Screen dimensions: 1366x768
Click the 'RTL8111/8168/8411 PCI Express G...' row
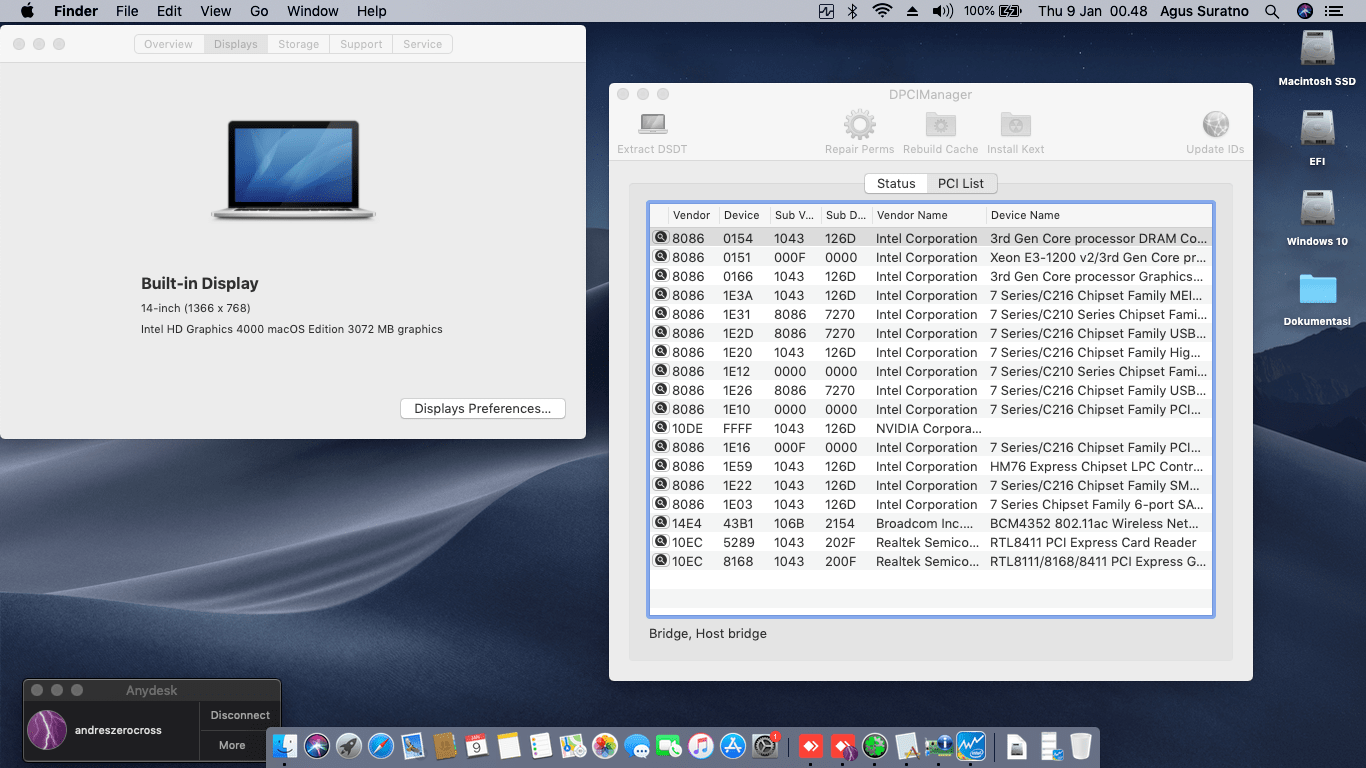(x=930, y=561)
